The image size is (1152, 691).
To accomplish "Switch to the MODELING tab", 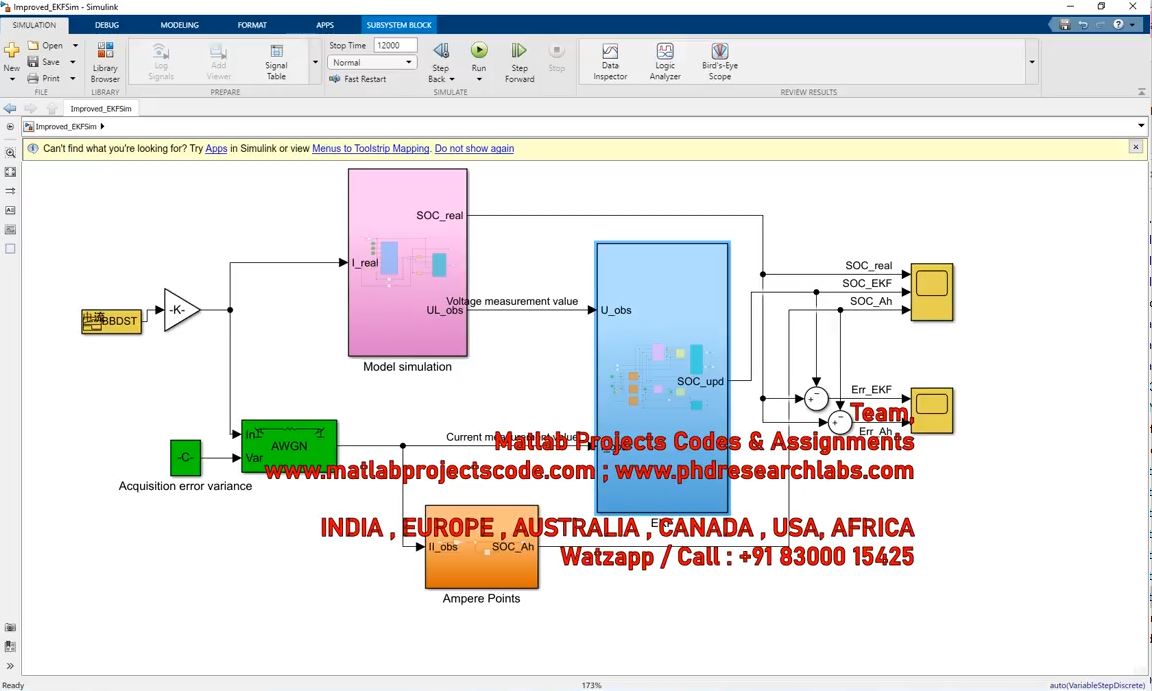I will (x=179, y=25).
